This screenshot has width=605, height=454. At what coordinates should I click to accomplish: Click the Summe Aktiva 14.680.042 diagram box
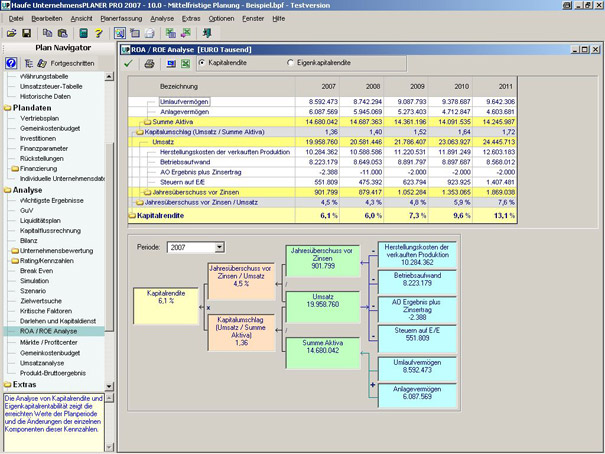point(323,353)
